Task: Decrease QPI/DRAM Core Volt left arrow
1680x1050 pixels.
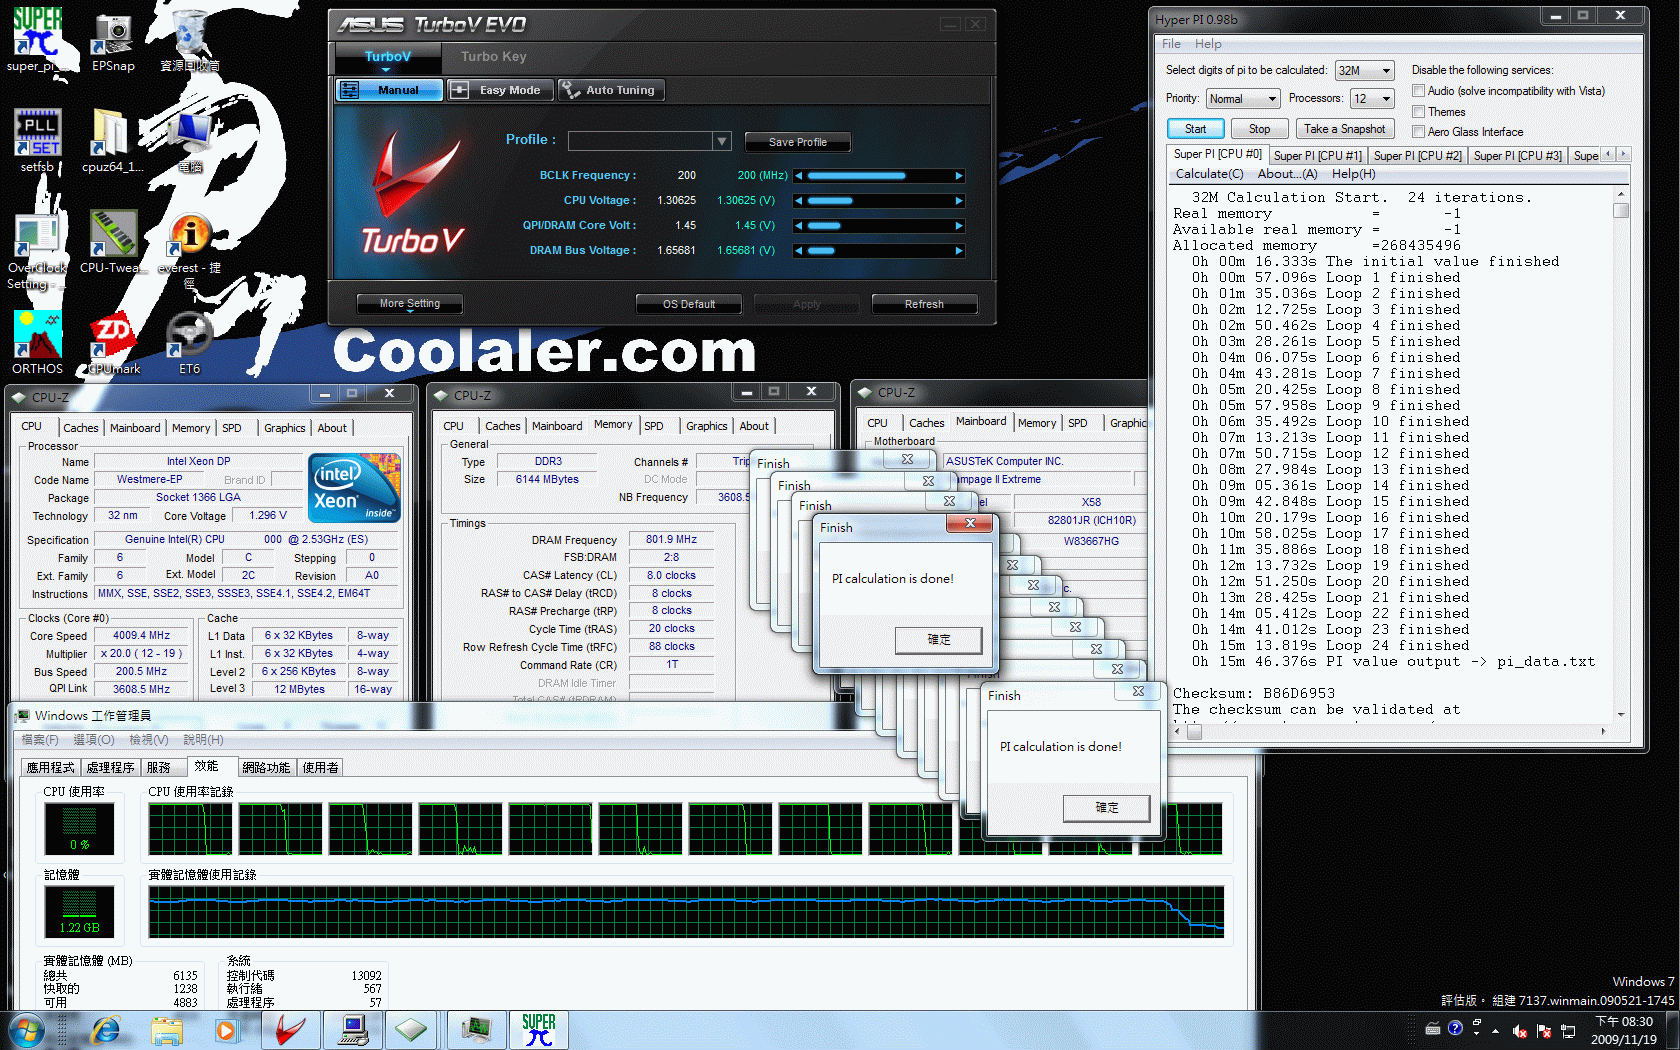Action: 799,226
